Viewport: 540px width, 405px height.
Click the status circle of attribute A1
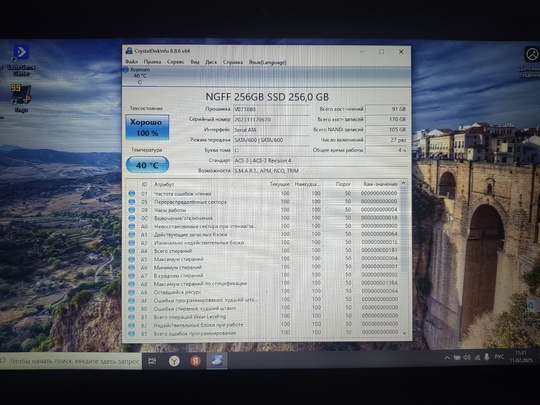pos(132,235)
